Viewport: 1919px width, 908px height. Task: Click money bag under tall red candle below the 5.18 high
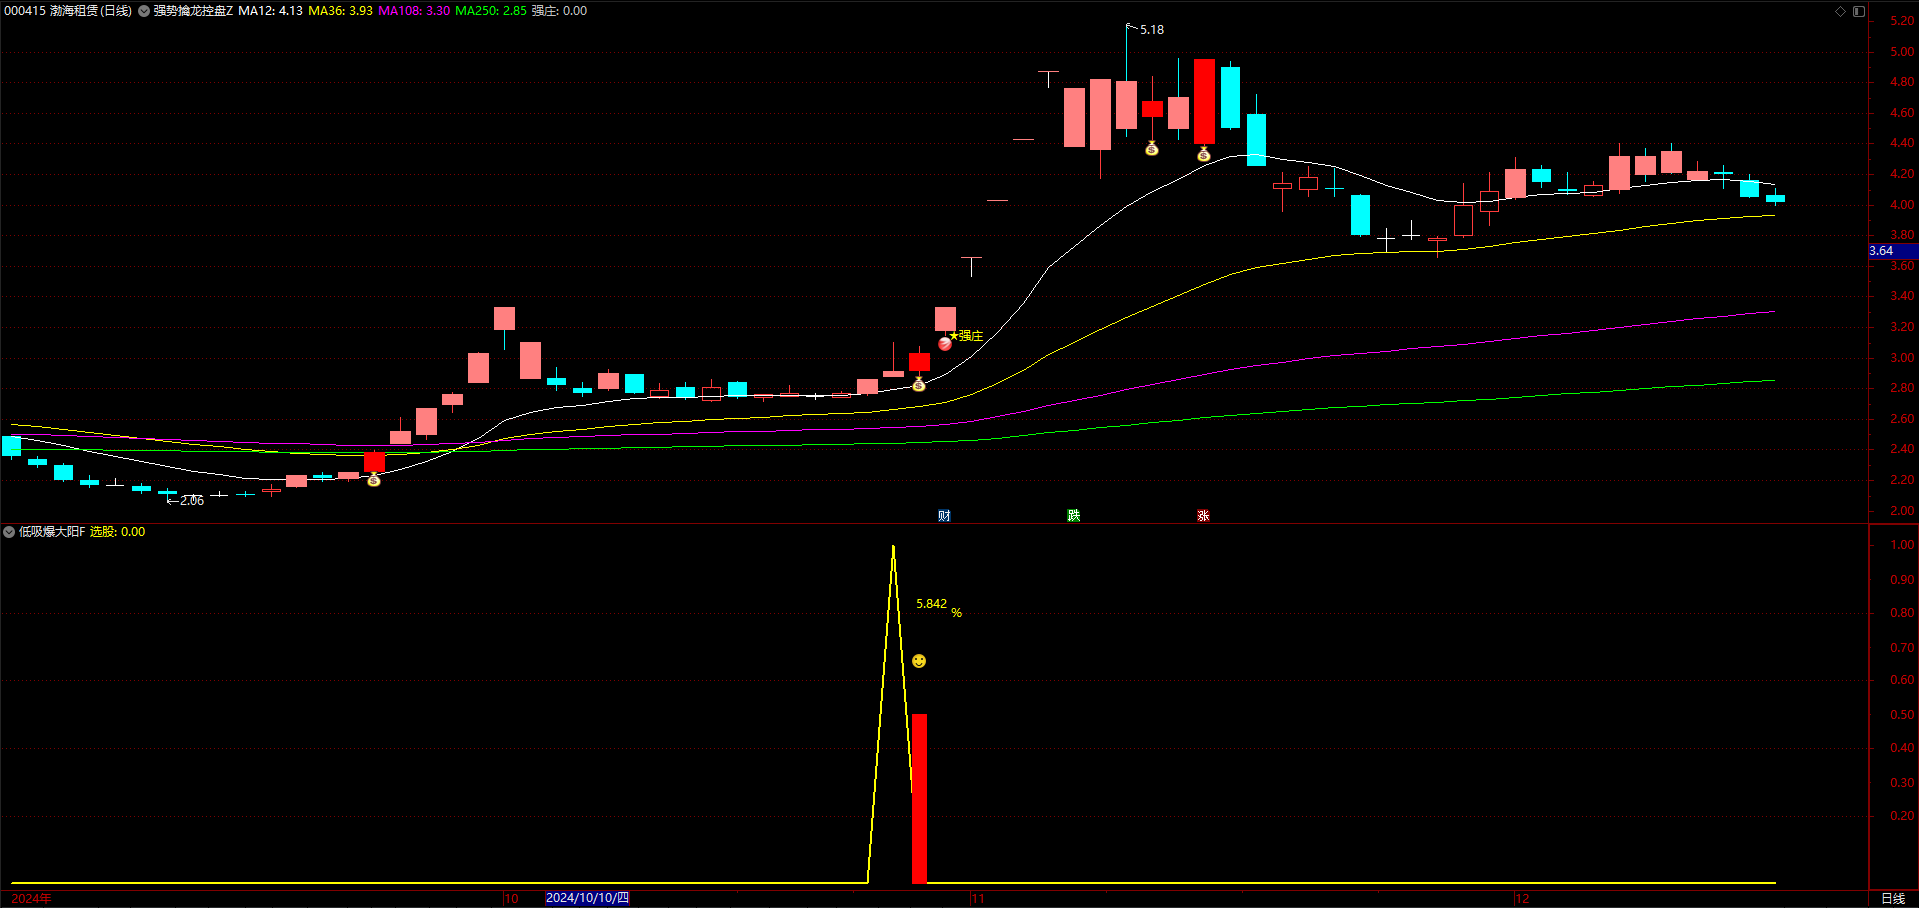click(1204, 153)
